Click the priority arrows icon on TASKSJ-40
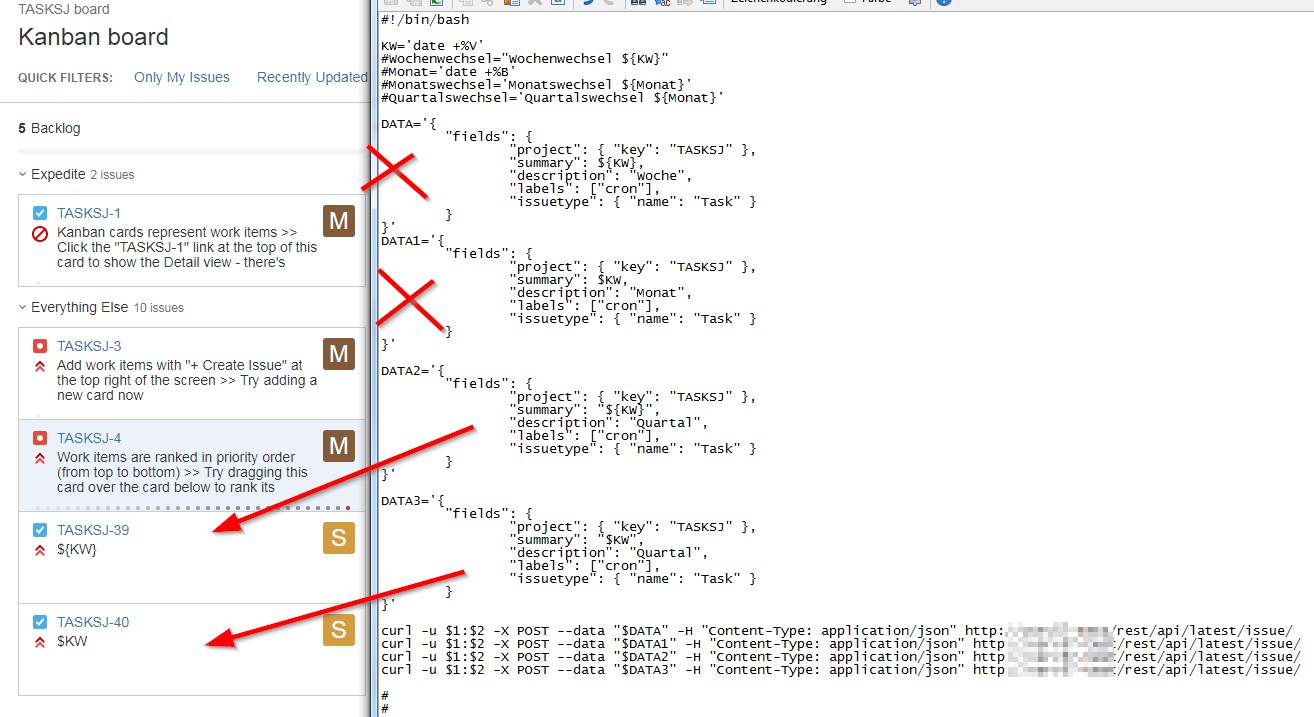1314x717 pixels. pyautogui.click(x=40, y=642)
